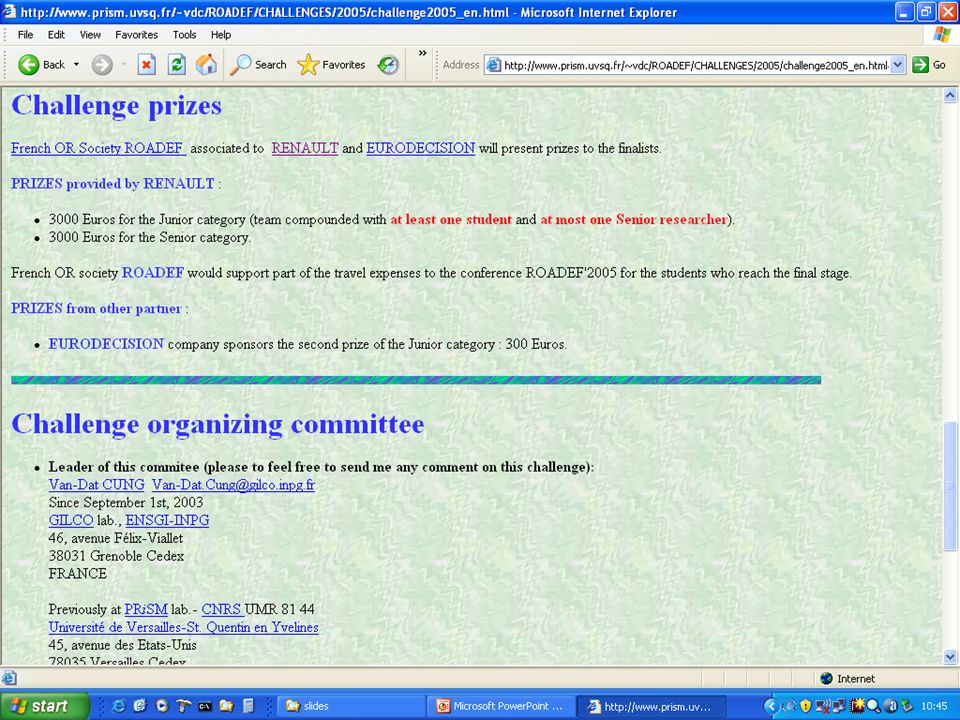Open the Help menu

pyautogui.click(x=220, y=35)
